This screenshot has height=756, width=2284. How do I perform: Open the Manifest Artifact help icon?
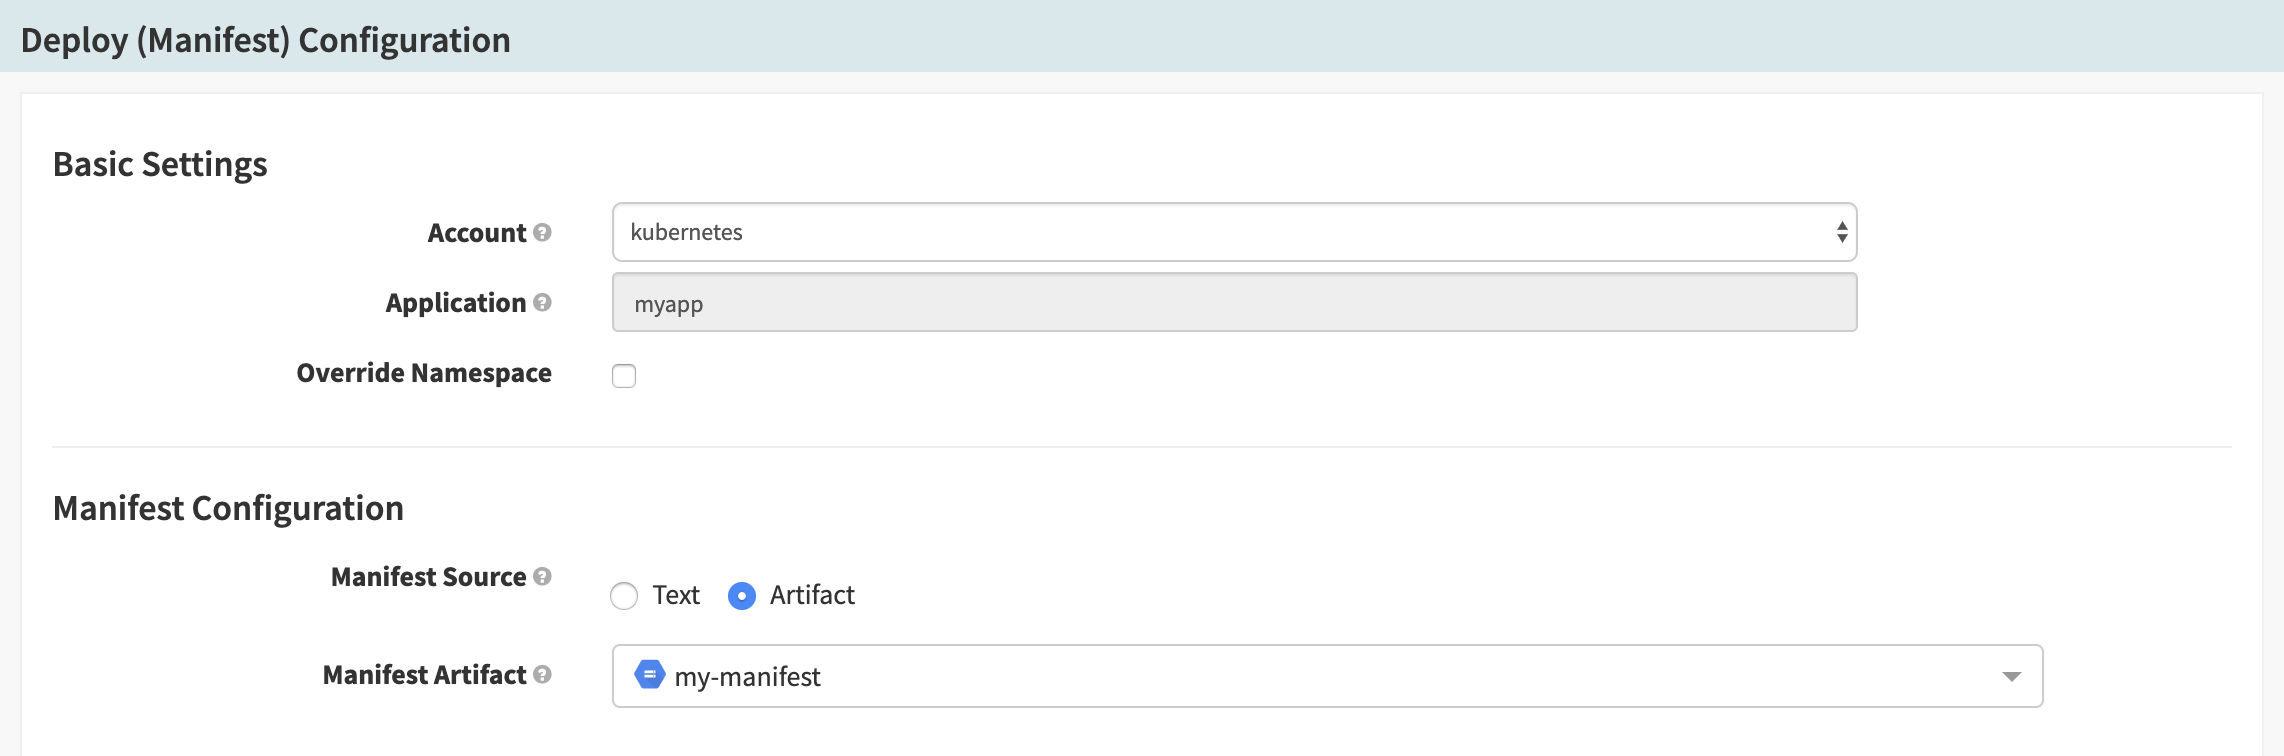pyautogui.click(x=541, y=676)
